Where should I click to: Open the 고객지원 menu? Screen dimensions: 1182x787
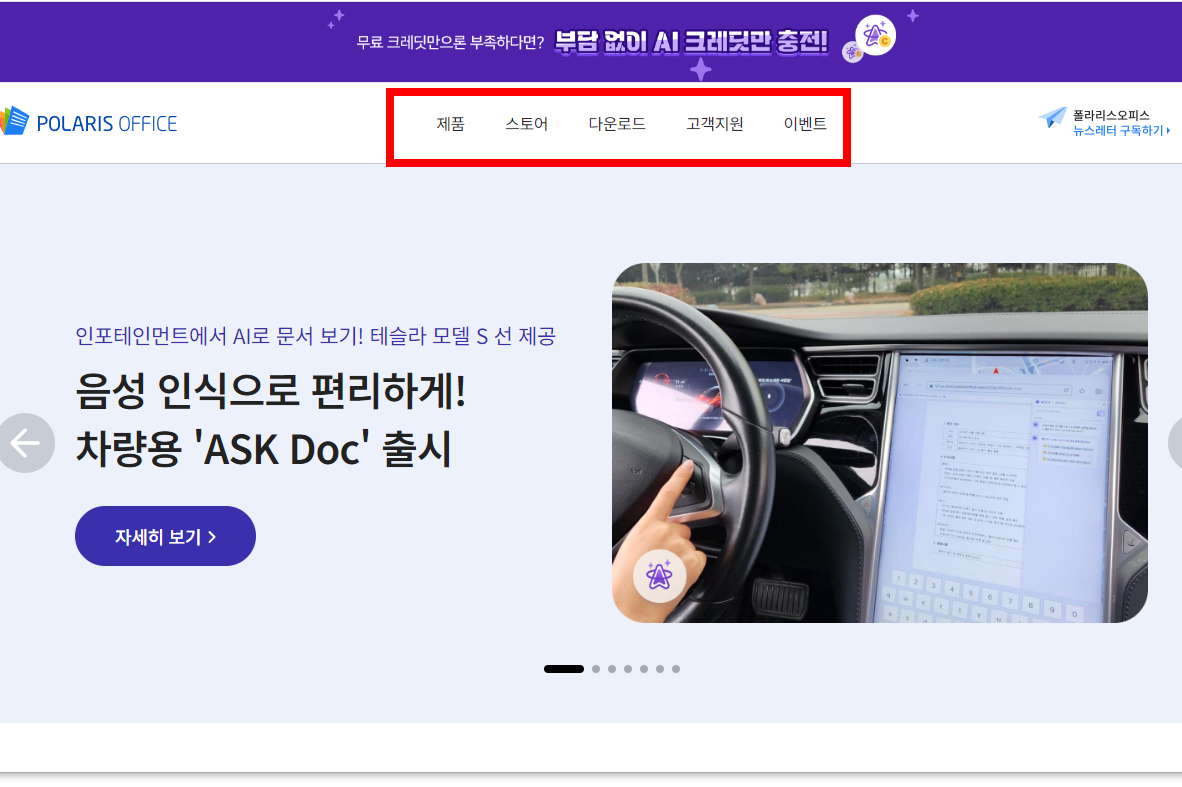tap(714, 124)
